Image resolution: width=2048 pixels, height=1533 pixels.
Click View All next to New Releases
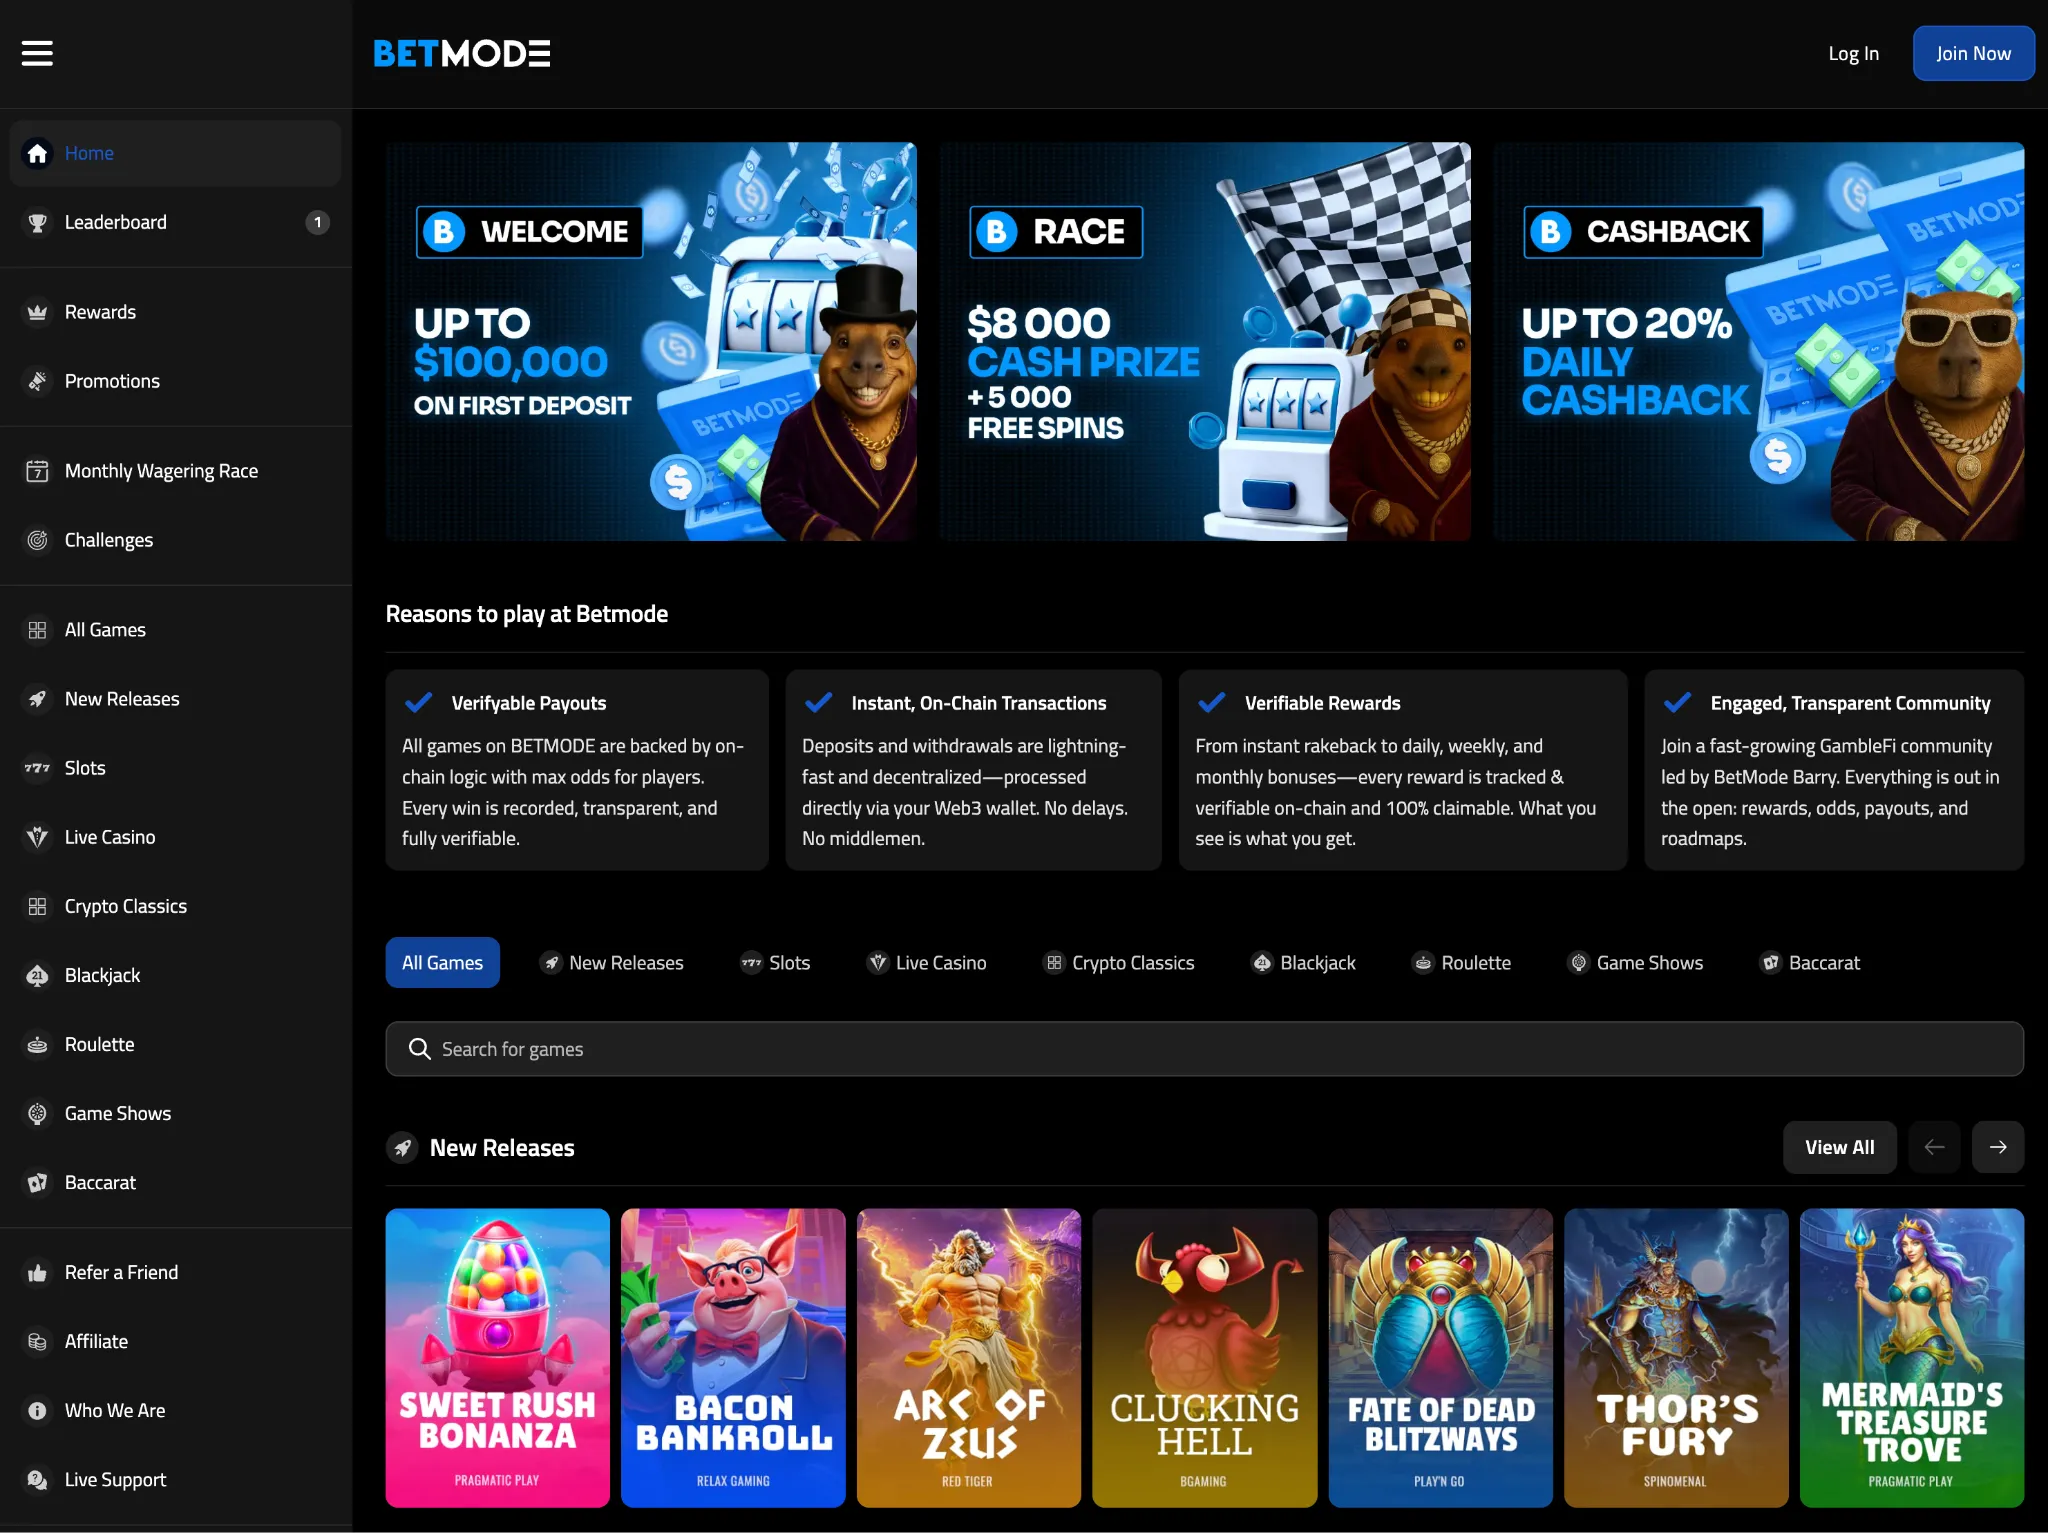click(1840, 1147)
